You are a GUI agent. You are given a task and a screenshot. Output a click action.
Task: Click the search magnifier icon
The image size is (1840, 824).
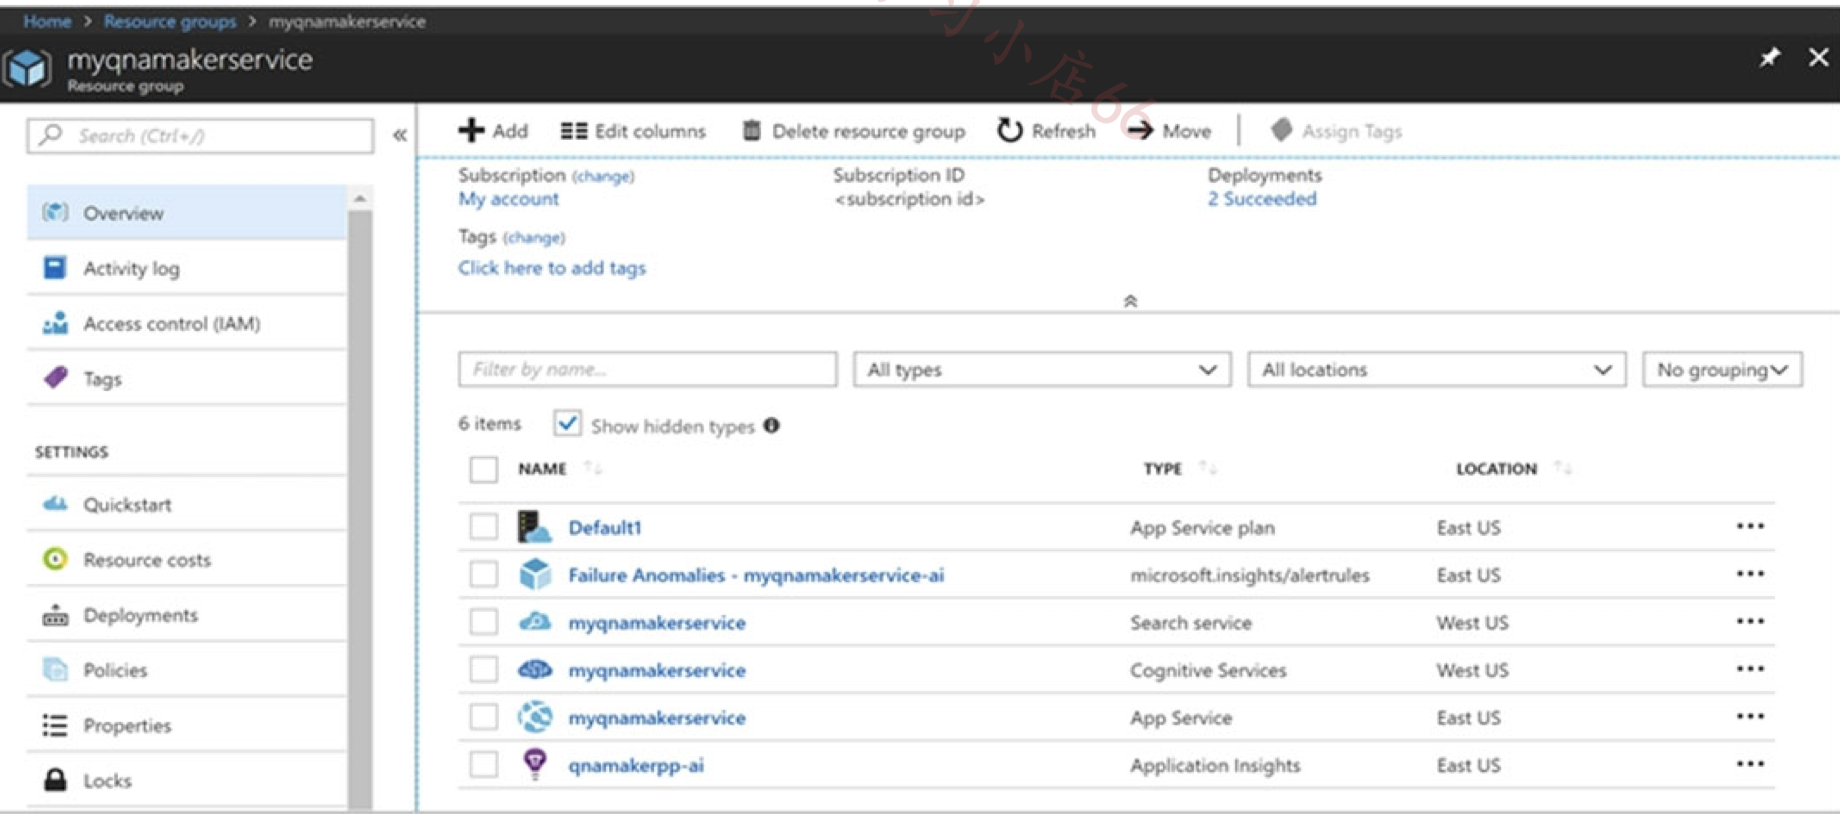(51, 135)
